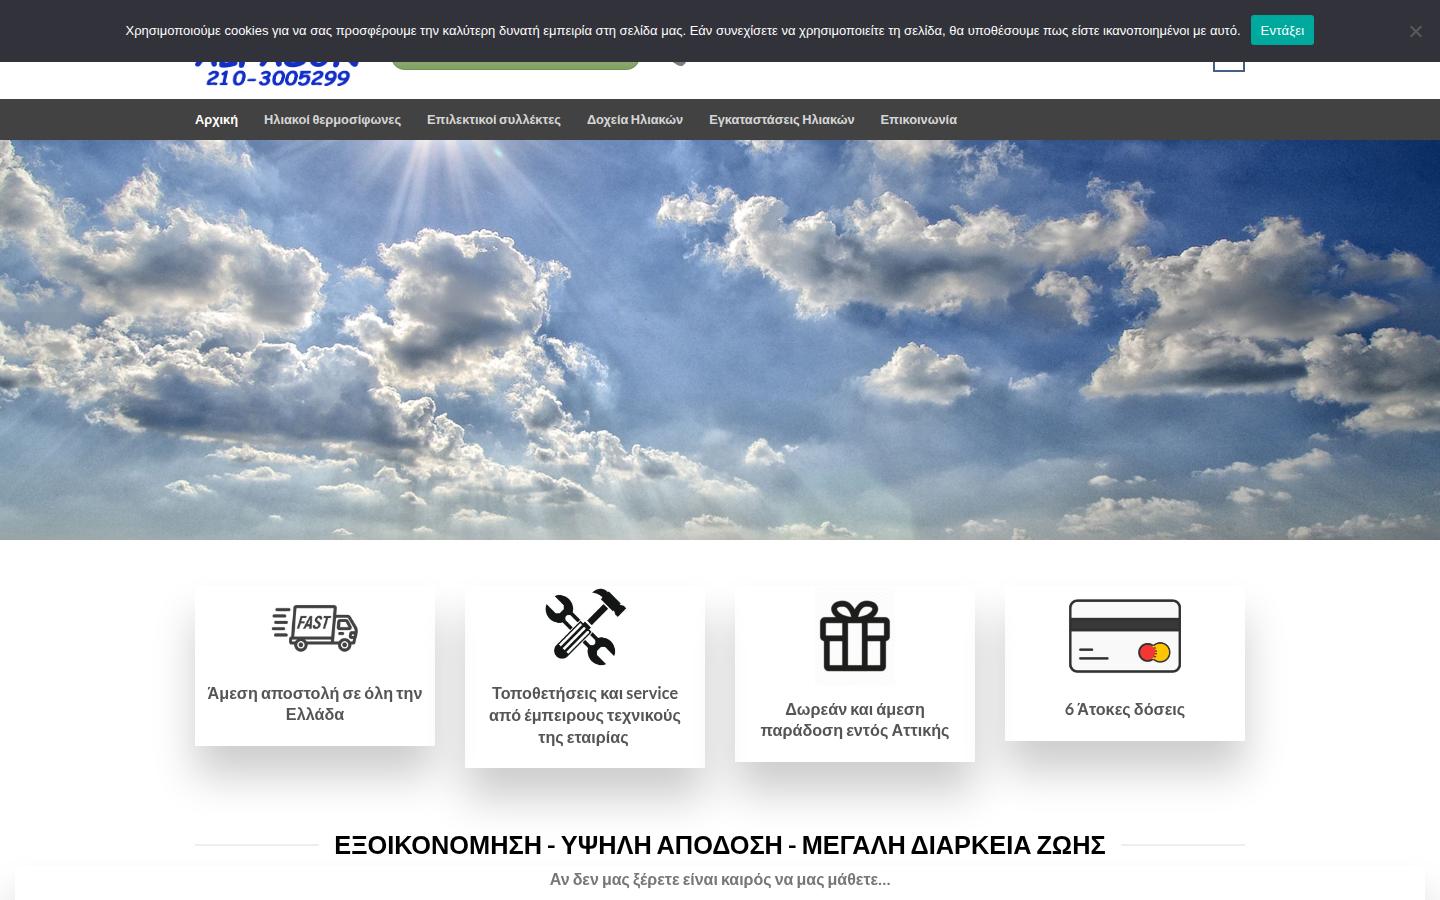Navigate to Επικοινωνία page
Screen dimensions: 1440x900
point(918,119)
